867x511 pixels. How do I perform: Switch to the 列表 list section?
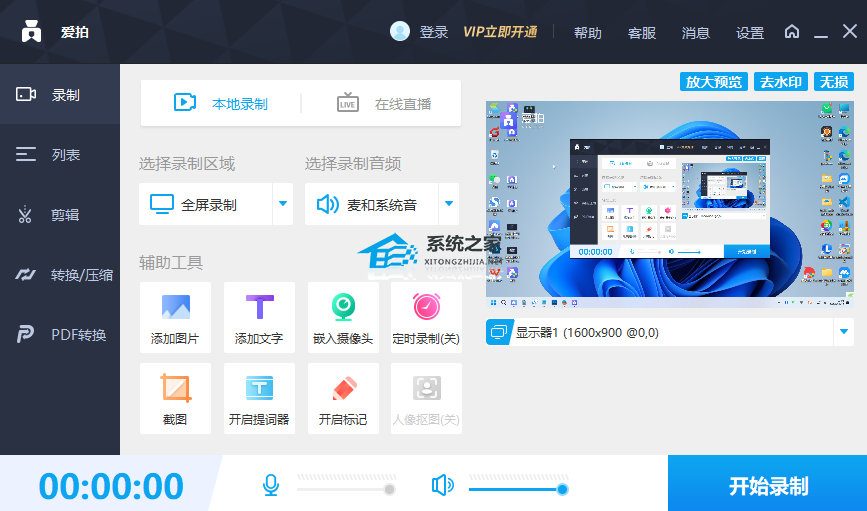[x=60, y=154]
